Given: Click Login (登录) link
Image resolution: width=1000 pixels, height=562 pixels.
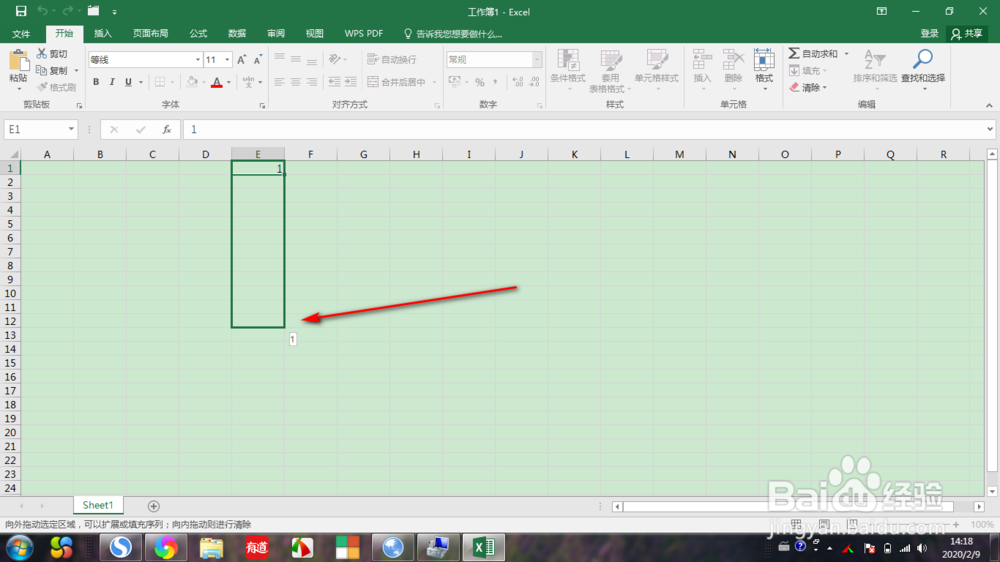Looking at the screenshot, I should (929, 34).
